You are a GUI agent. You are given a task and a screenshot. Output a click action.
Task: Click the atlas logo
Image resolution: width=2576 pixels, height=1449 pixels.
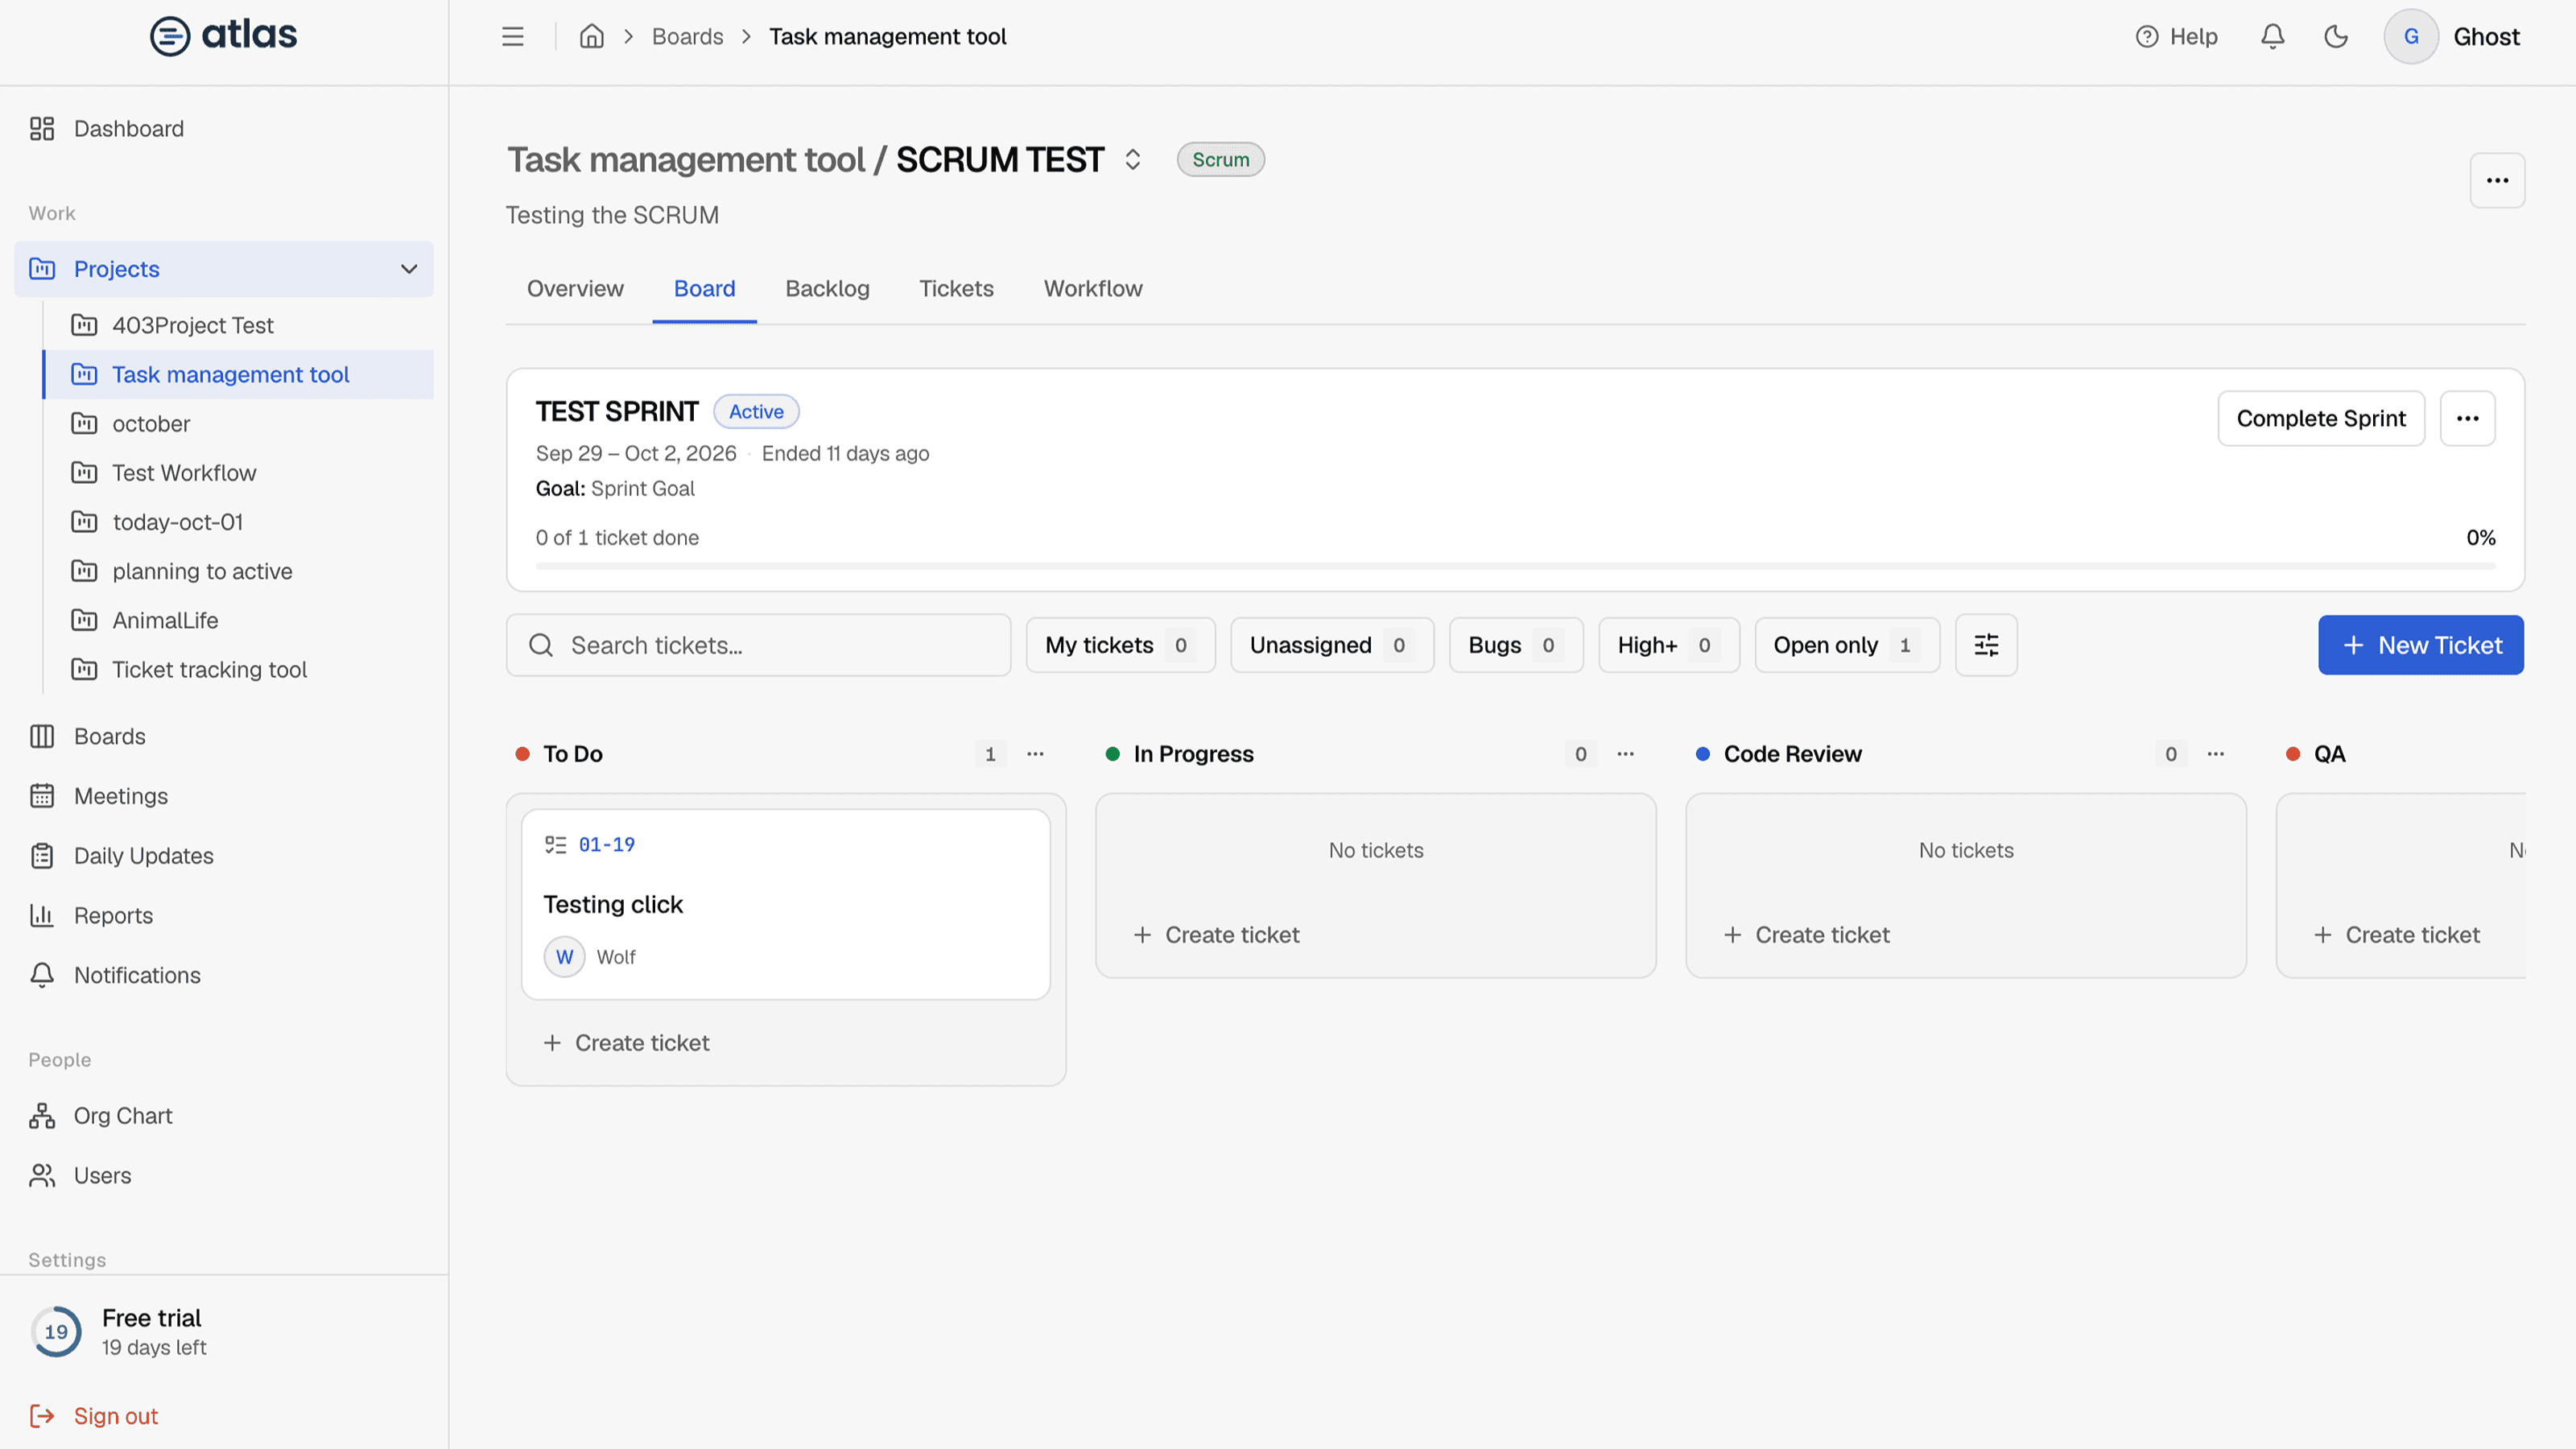pos(223,36)
